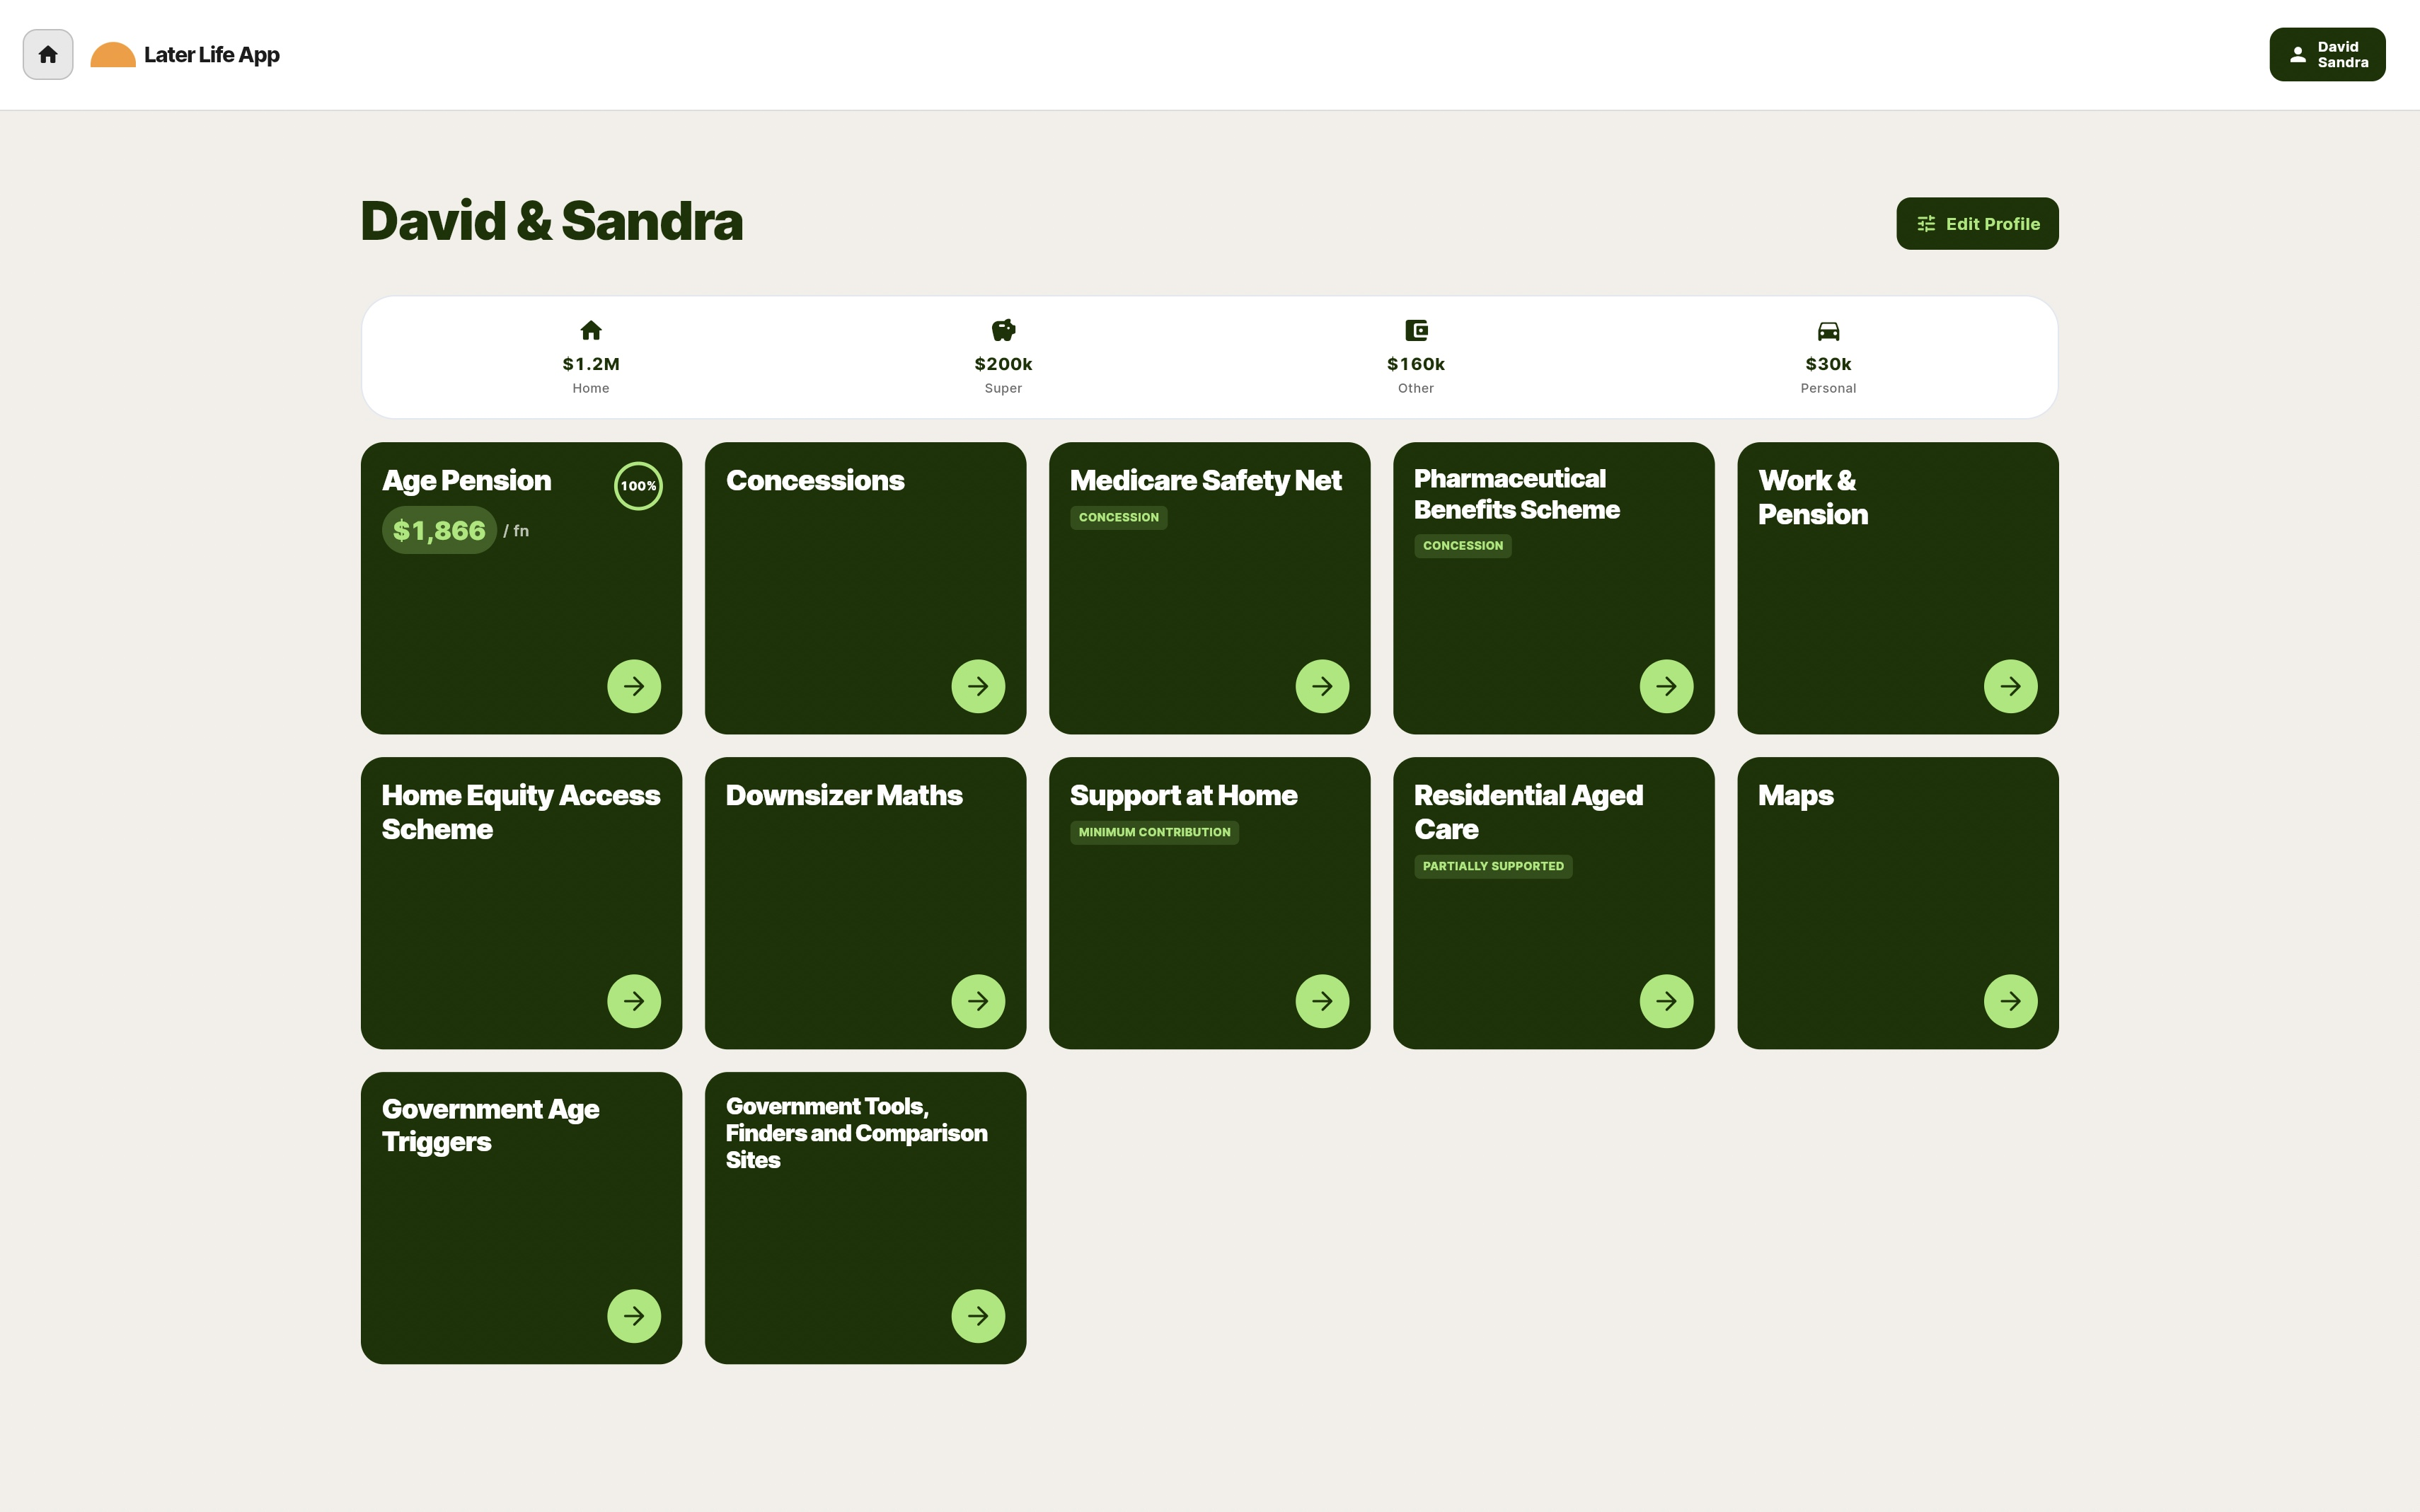Image resolution: width=2420 pixels, height=1512 pixels.
Task: Click Government Tools, Finders and Comparison Sites title
Action: (856, 1133)
